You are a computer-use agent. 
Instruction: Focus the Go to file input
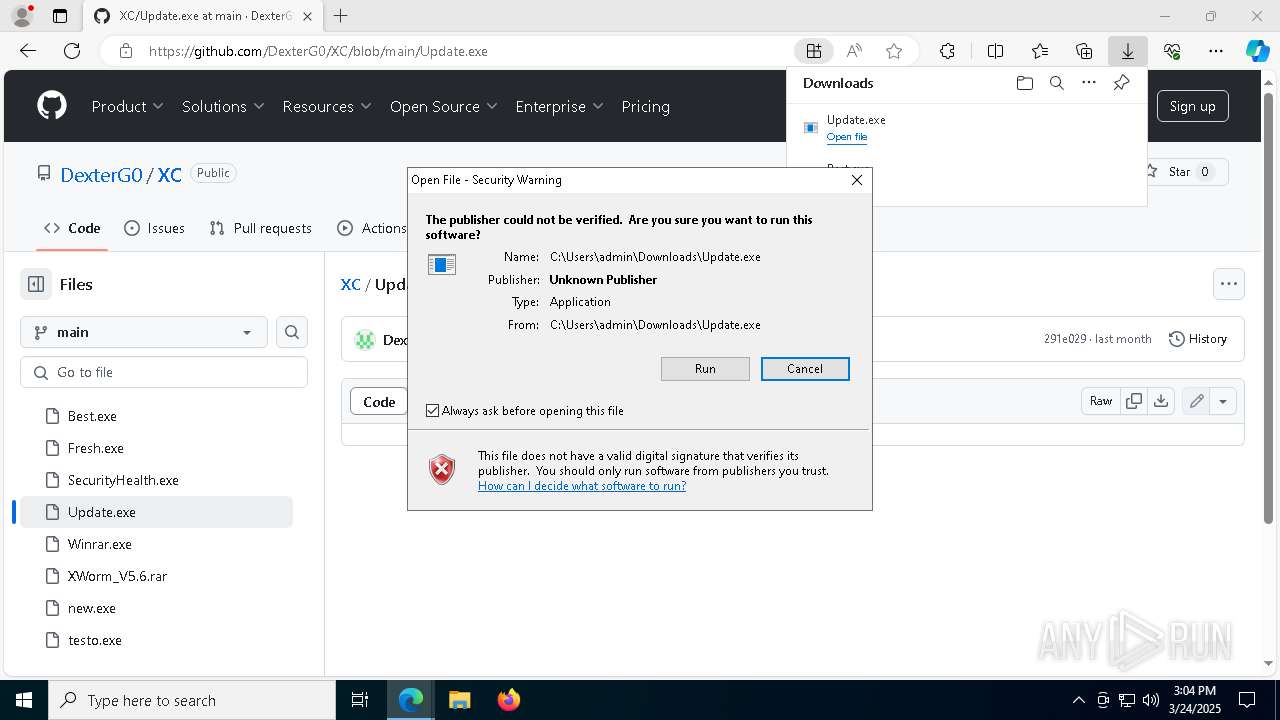pyautogui.click(x=164, y=372)
